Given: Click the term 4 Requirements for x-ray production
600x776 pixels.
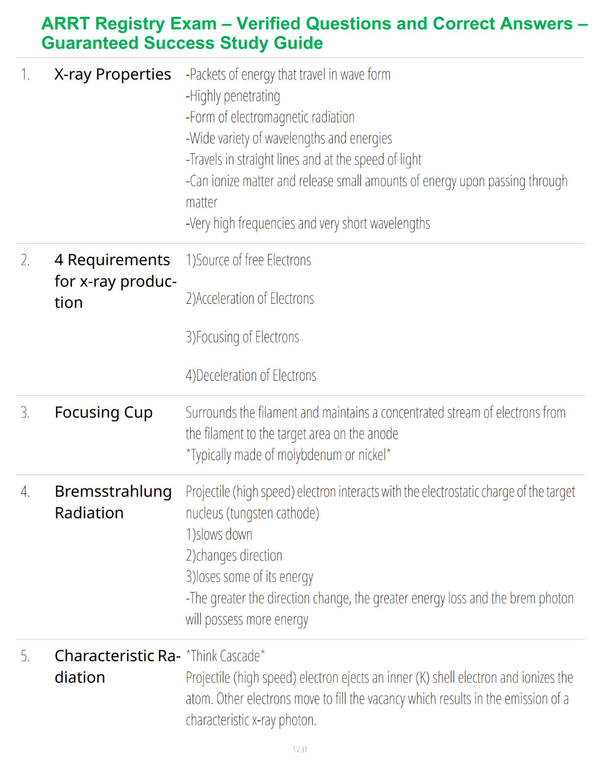Looking at the screenshot, I should pyautogui.click(x=115, y=281).
